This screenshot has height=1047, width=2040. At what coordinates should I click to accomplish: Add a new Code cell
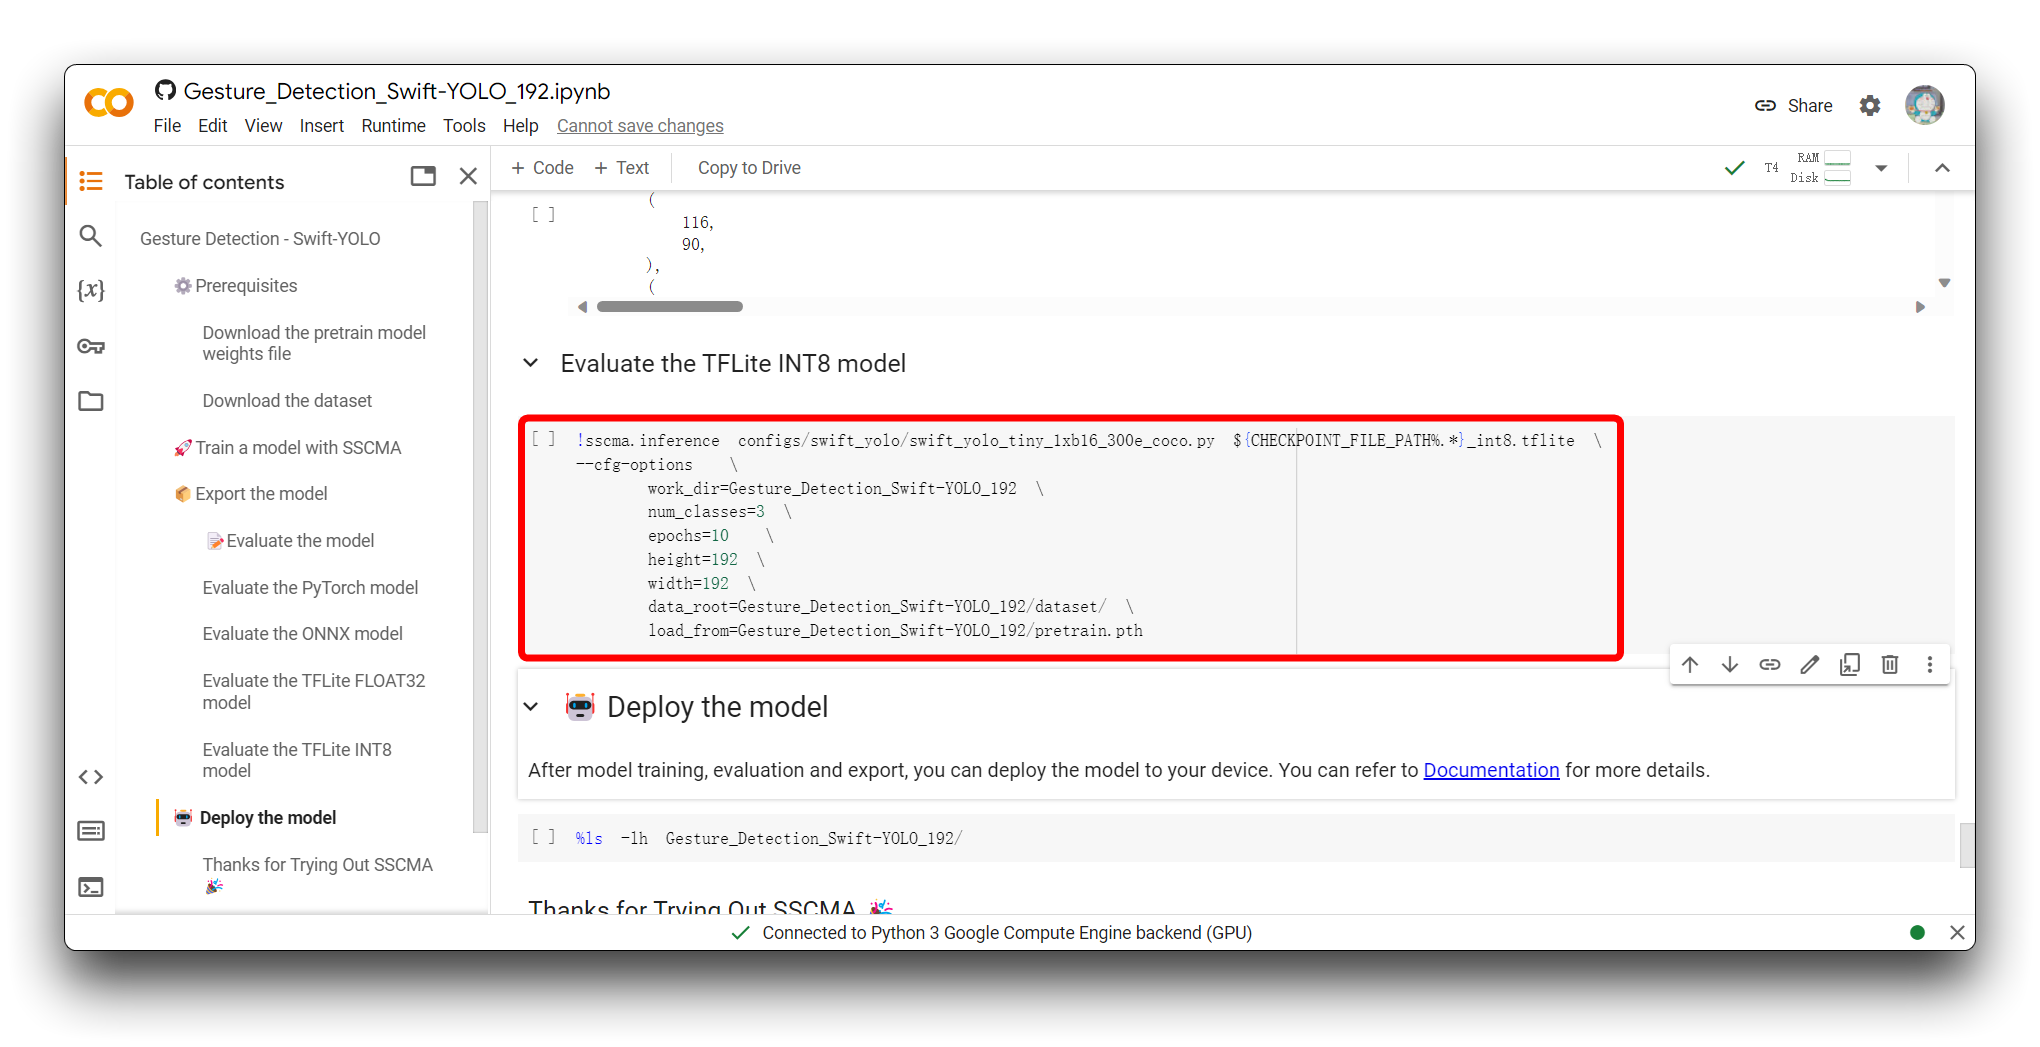click(x=542, y=168)
